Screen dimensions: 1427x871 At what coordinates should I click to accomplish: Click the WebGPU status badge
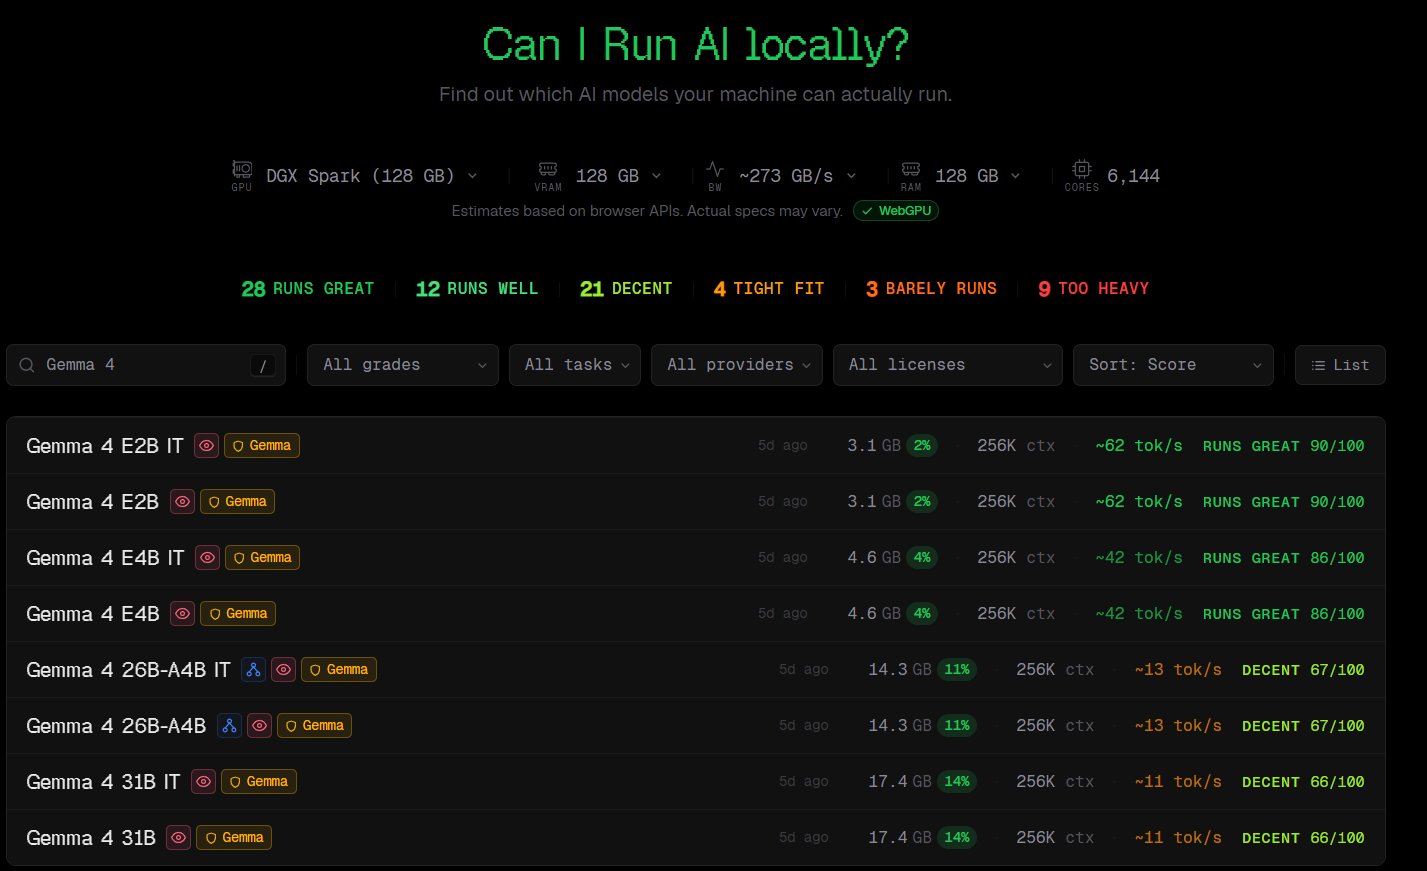coord(896,211)
